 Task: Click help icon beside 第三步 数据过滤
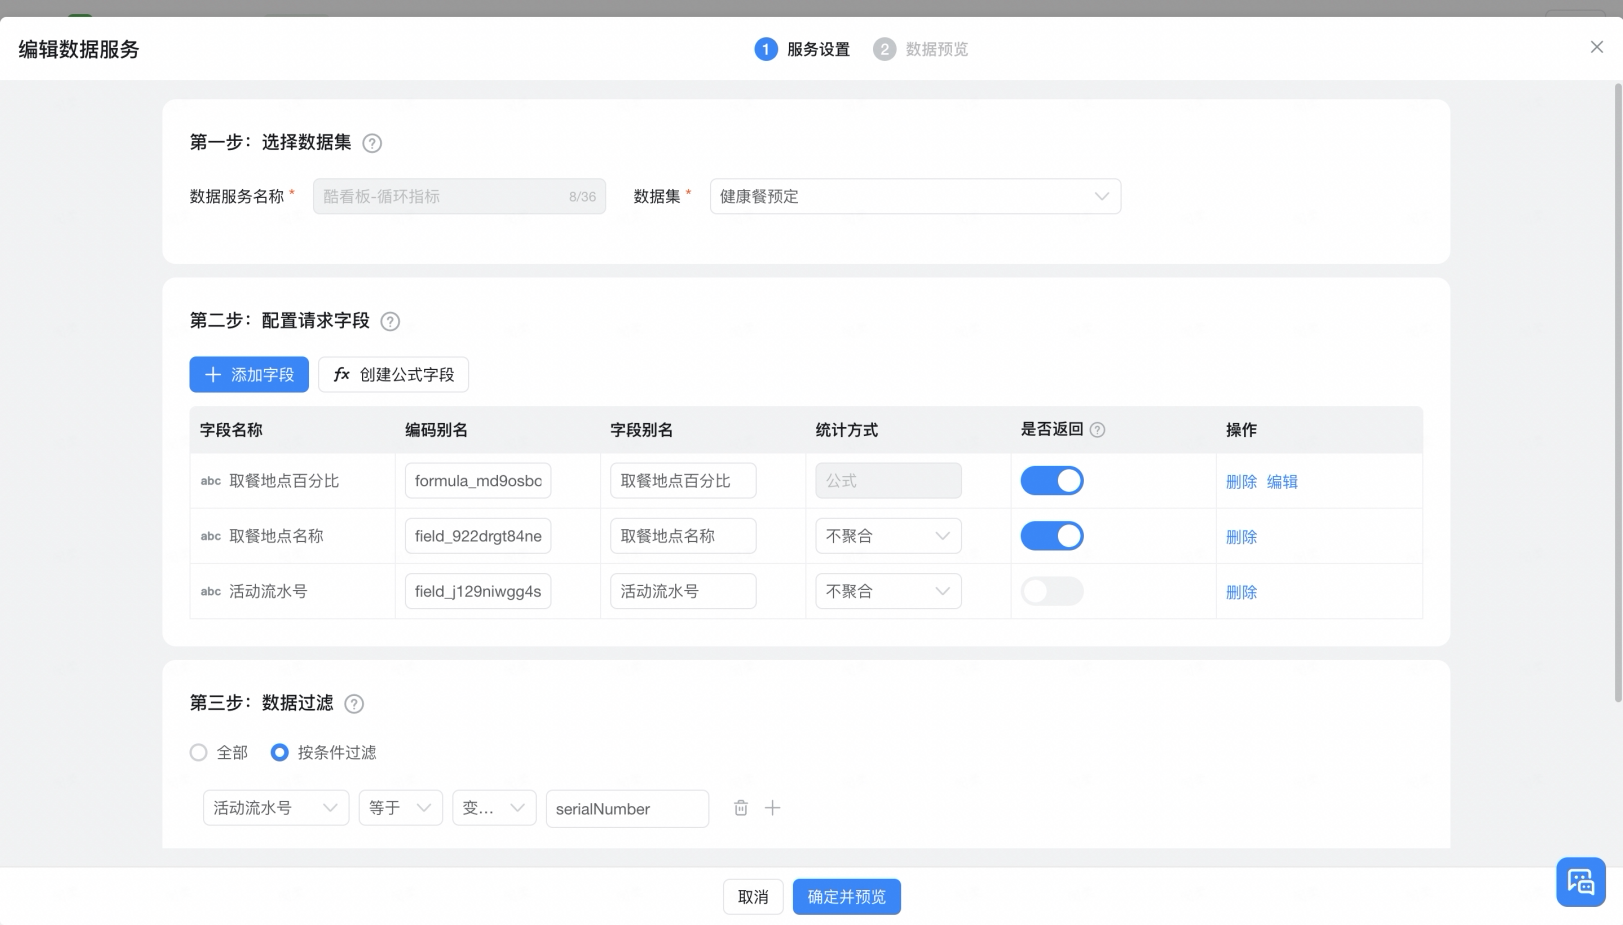[x=354, y=704]
